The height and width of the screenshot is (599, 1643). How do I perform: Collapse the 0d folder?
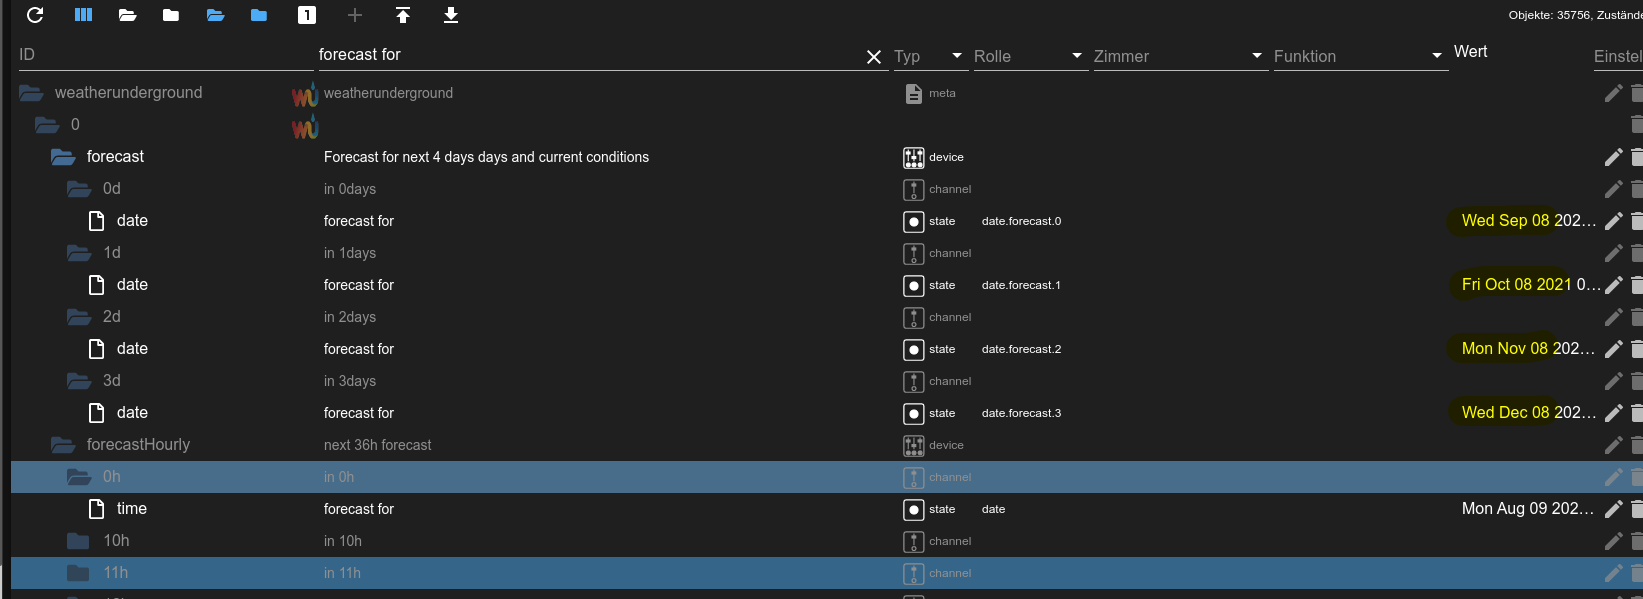click(x=79, y=189)
